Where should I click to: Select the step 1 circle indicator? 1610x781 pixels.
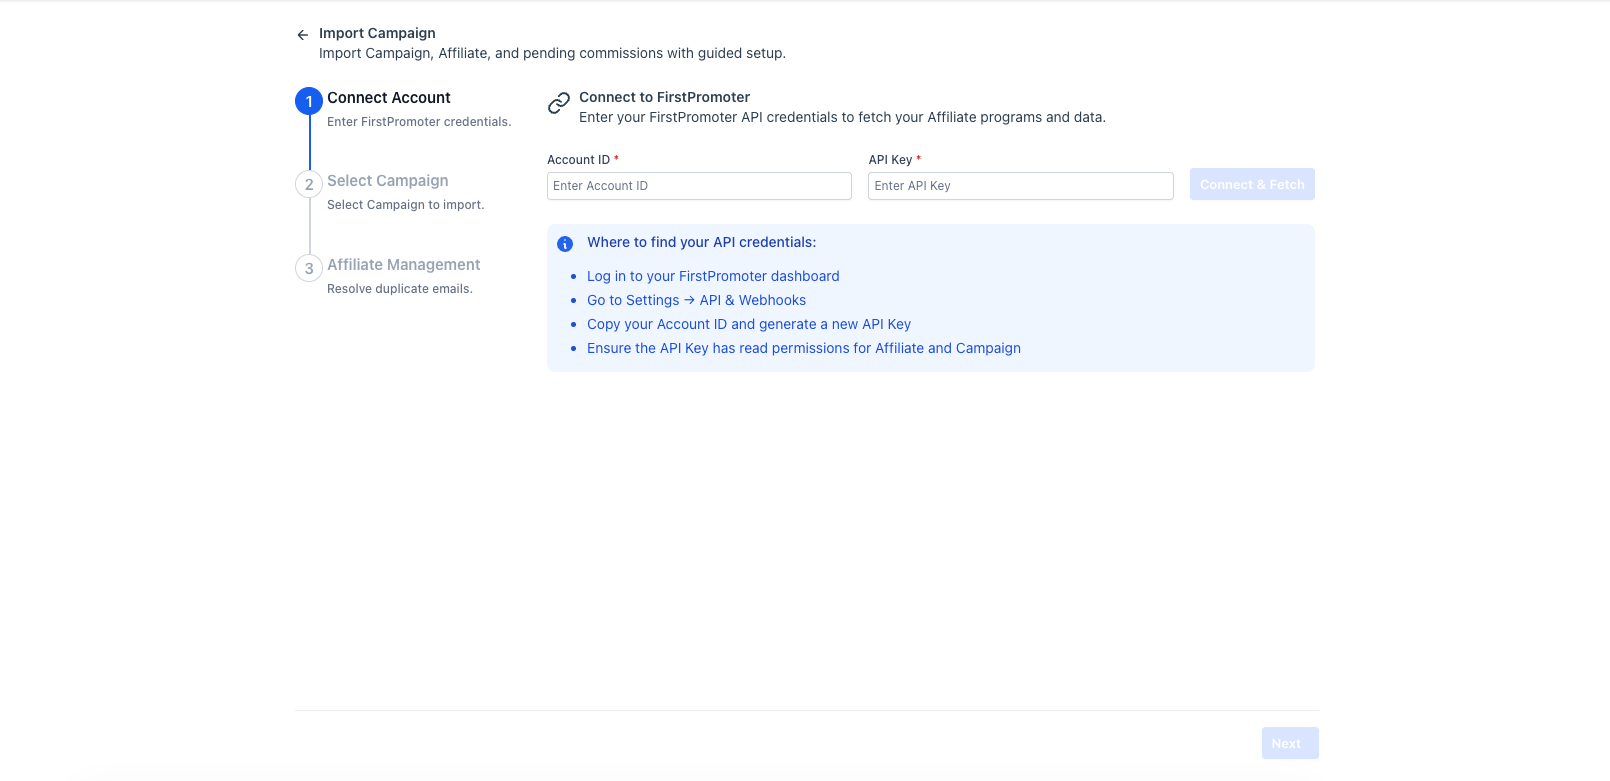pos(309,101)
